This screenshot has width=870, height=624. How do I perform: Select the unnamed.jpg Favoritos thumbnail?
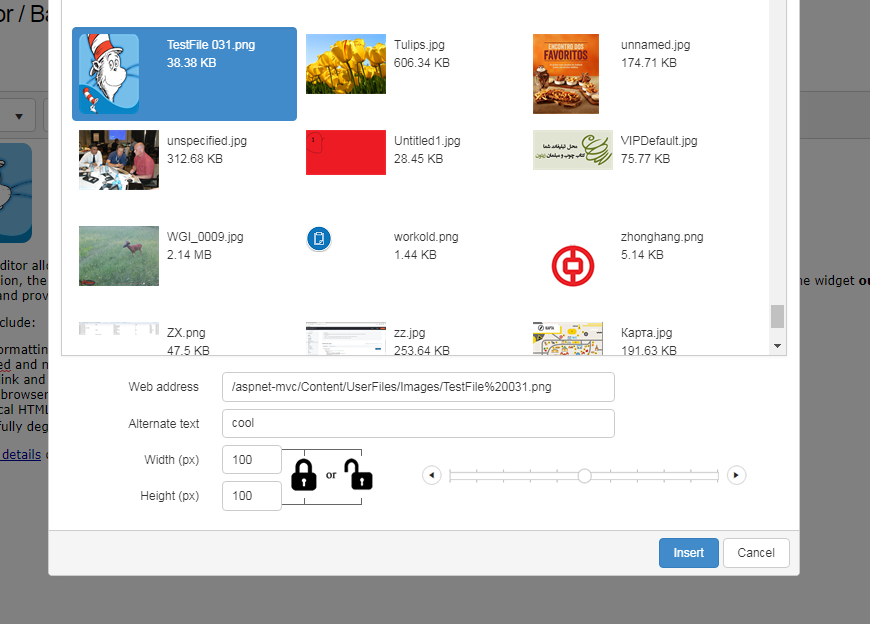point(565,74)
